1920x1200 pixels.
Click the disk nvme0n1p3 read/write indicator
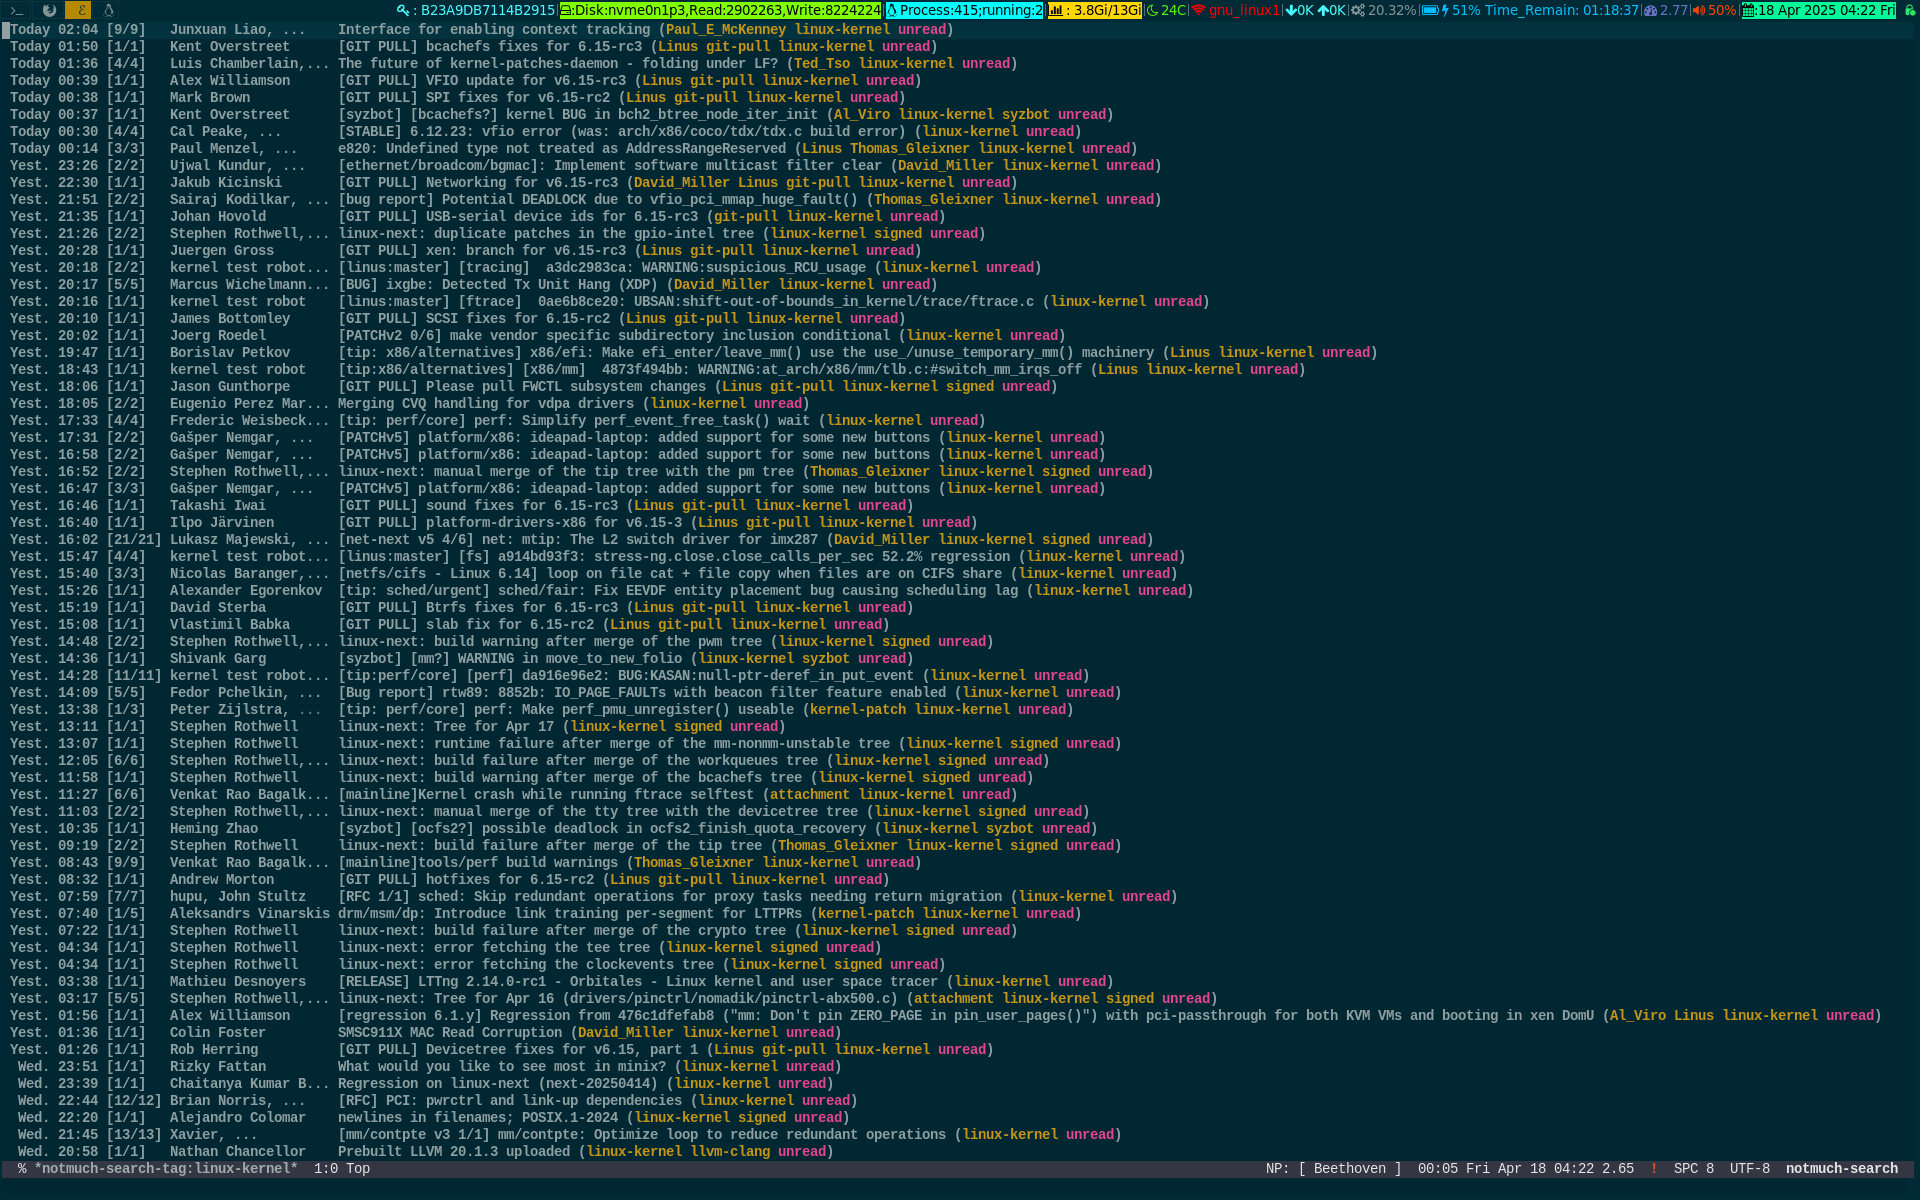[720, 10]
